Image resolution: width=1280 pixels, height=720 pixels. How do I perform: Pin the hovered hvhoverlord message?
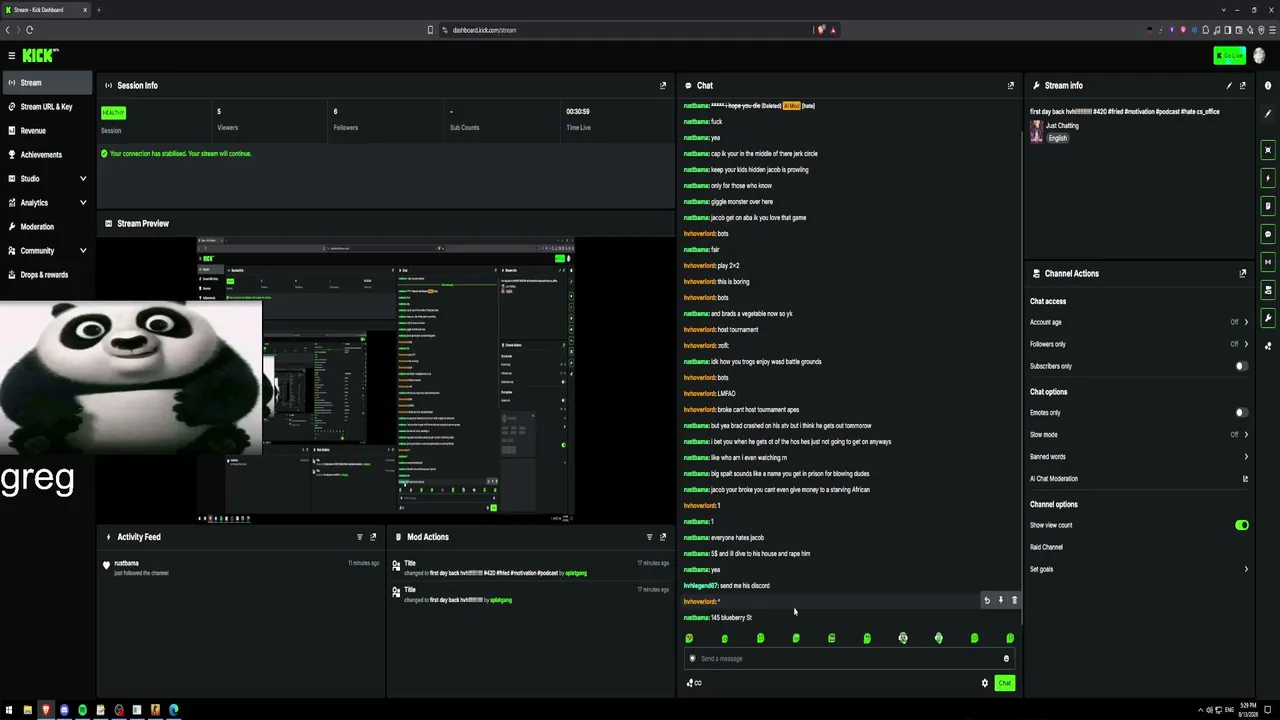click(x=1000, y=601)
